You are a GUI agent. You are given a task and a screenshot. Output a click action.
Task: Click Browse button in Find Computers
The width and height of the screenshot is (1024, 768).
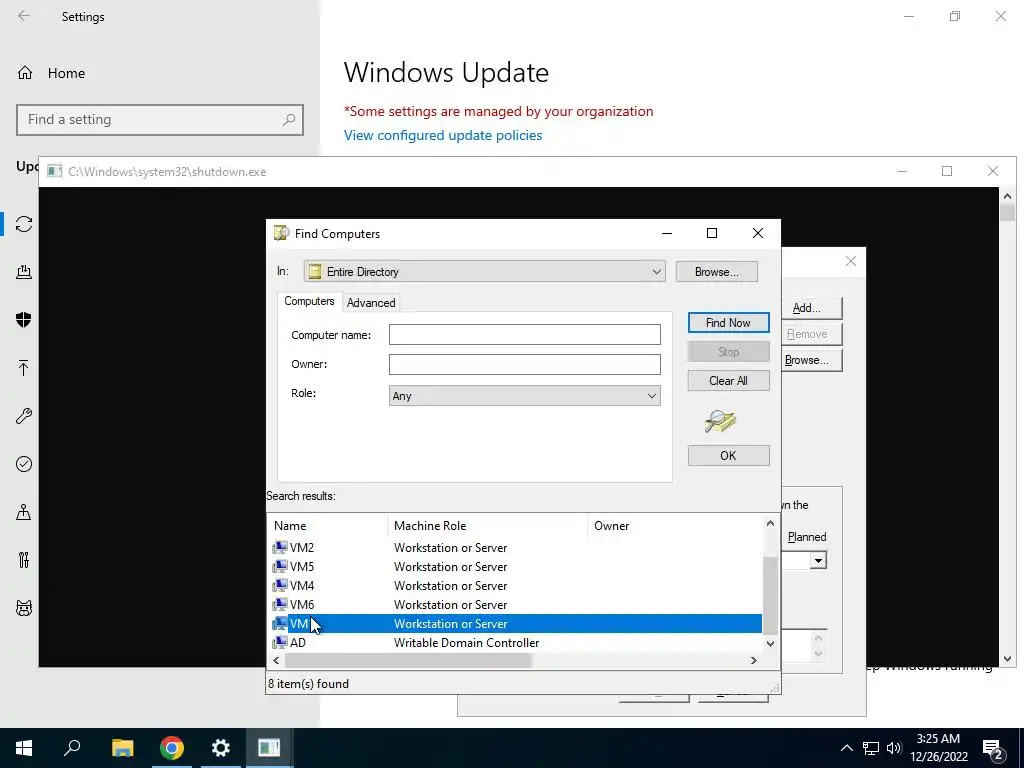point(716,272)
